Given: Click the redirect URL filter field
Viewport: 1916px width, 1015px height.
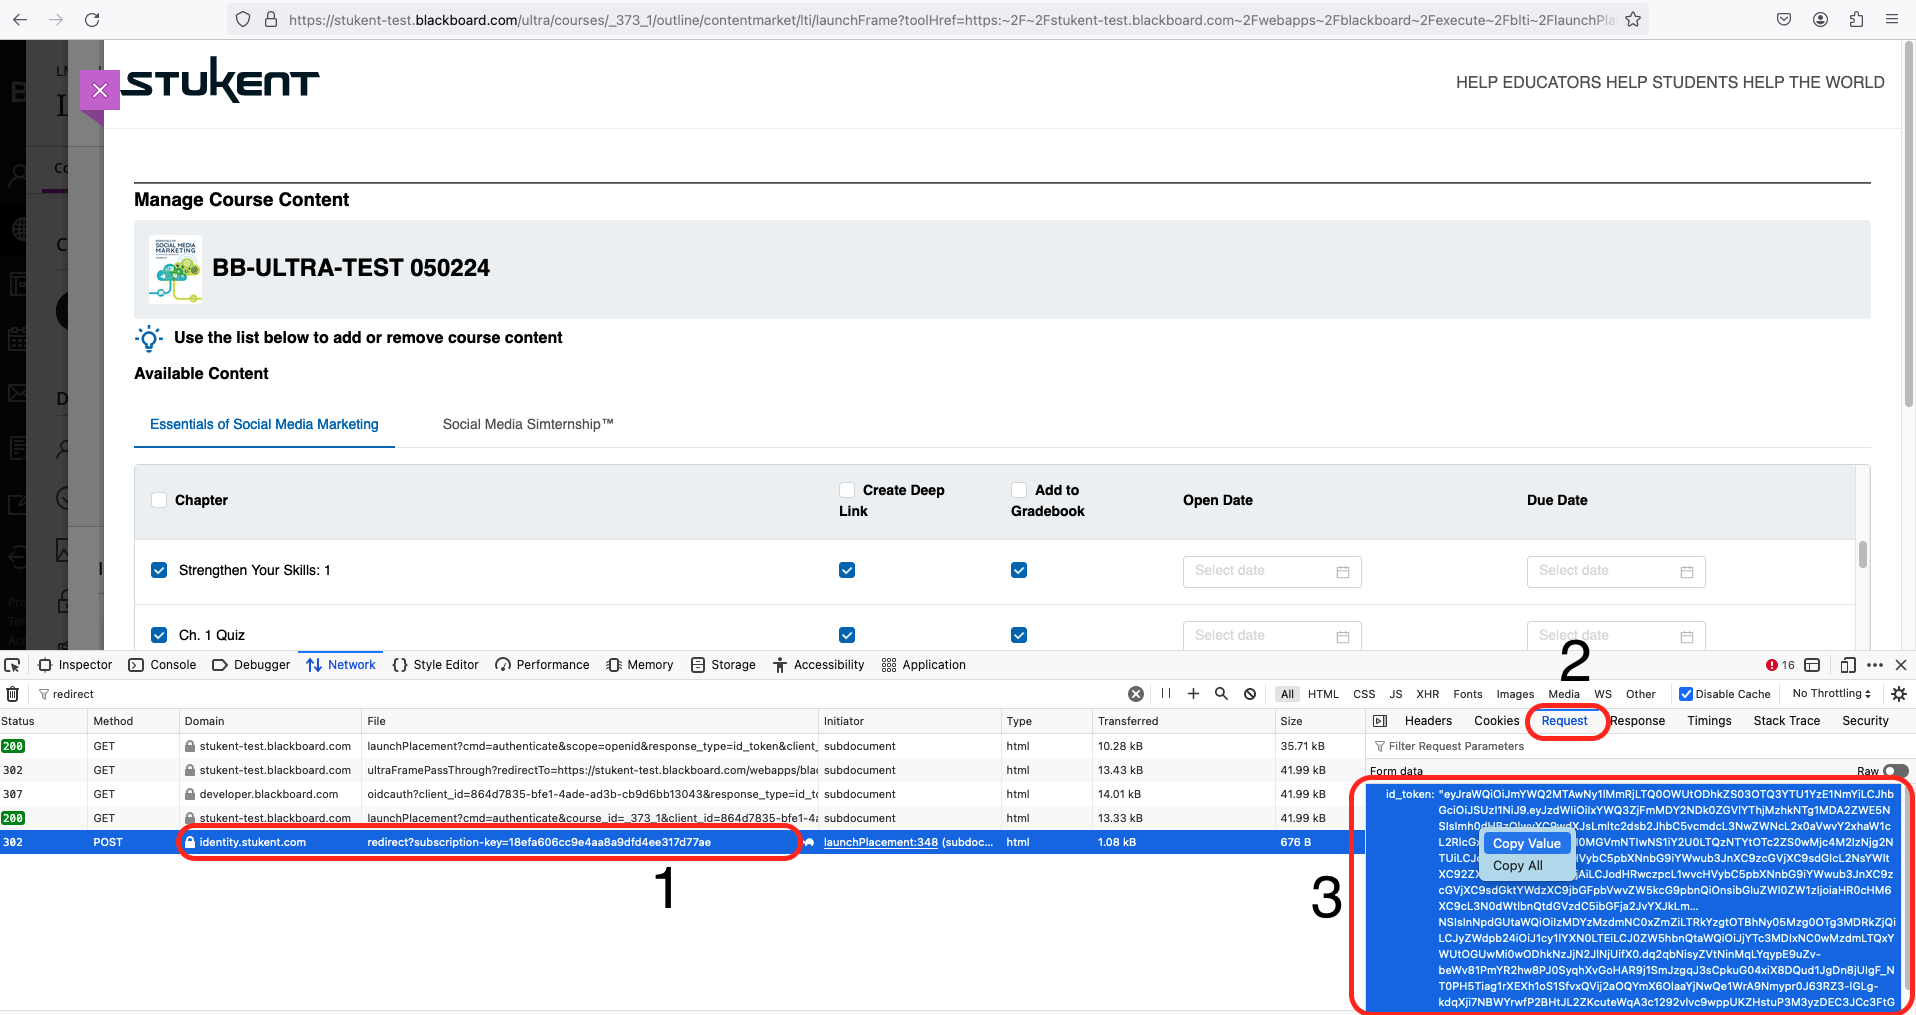Looking at the screenshot, I should (580, 694).
